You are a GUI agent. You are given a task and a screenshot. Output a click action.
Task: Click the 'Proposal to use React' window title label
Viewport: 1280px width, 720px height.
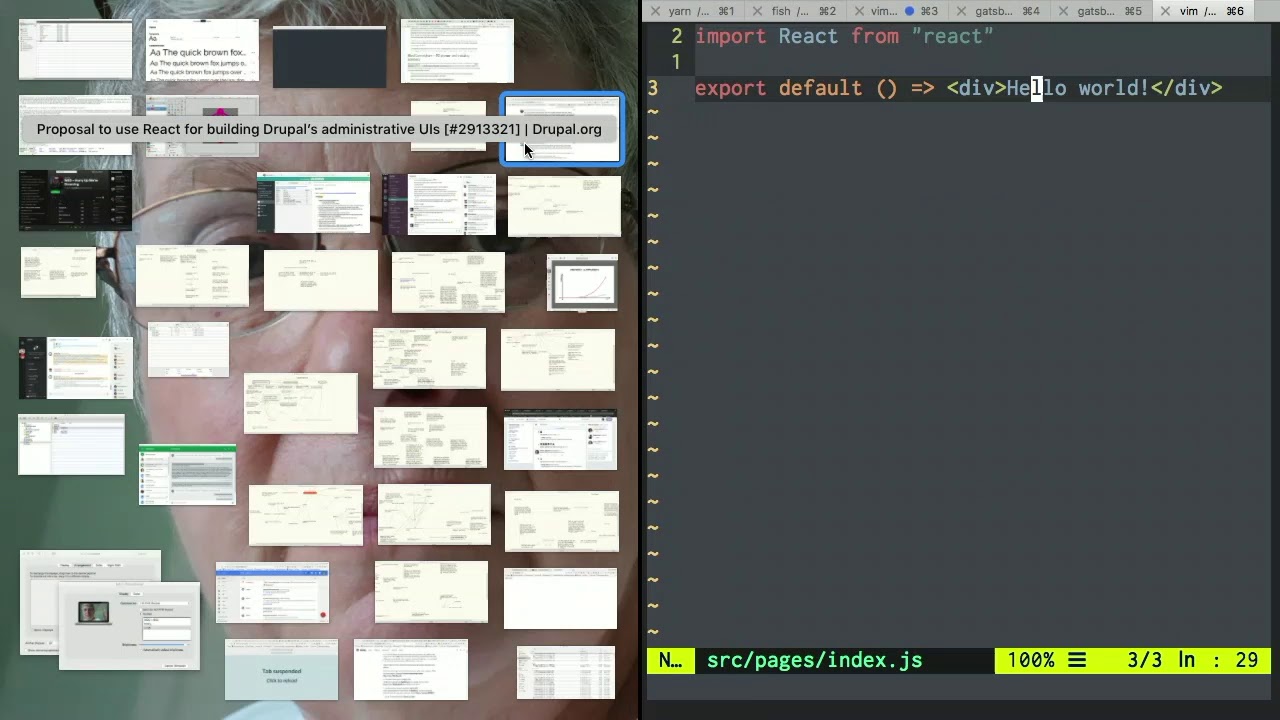coord(319,129)
